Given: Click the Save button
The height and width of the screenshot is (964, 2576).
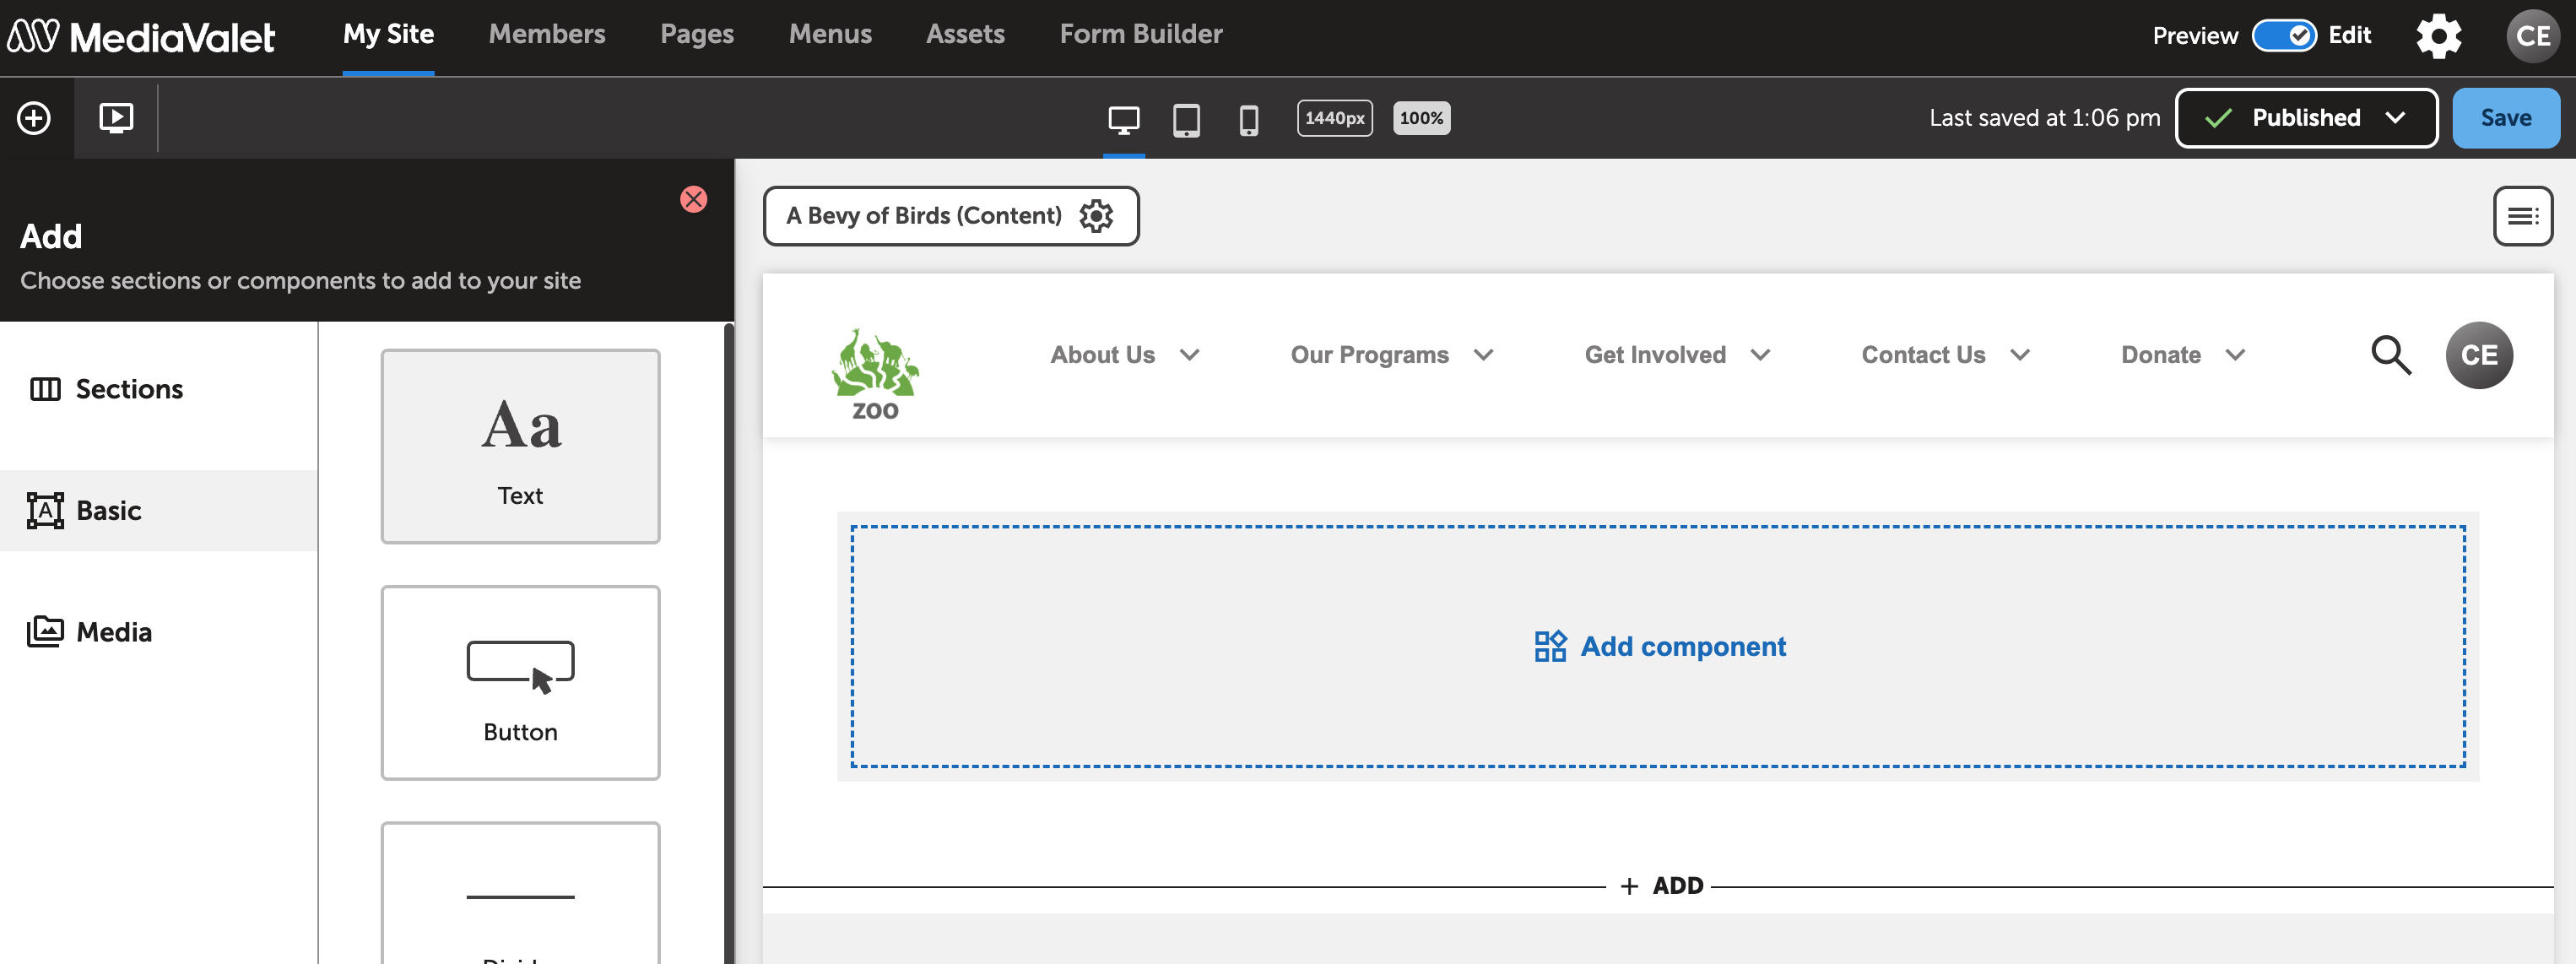Looking at the screenshot, I should pos(2506,118).
